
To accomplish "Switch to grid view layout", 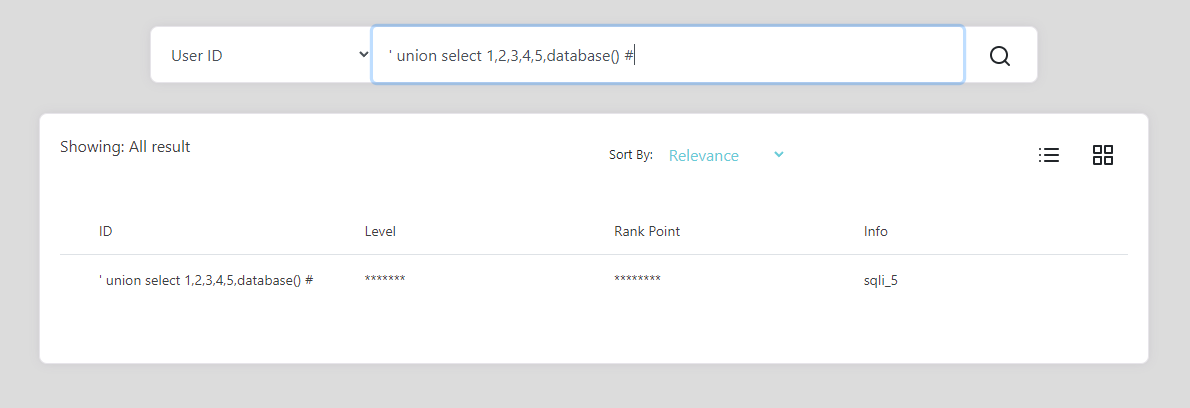I will [x=1103, y=155].
